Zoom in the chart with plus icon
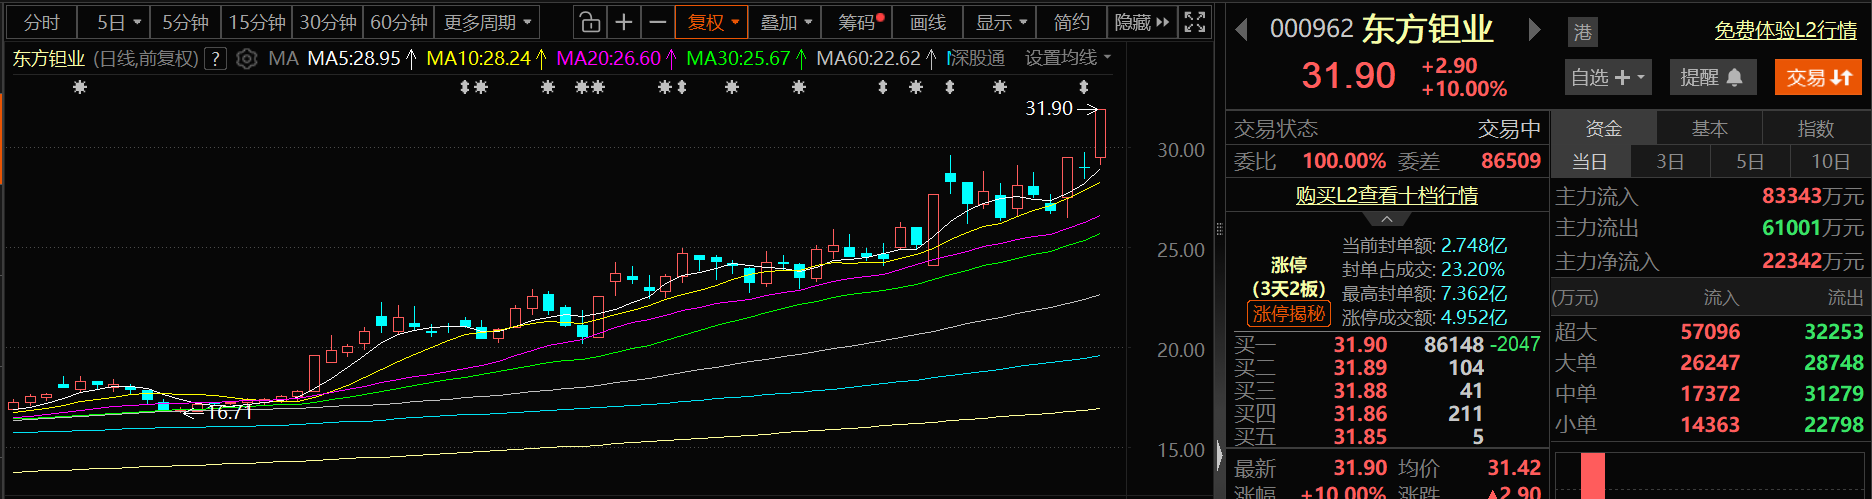 pos(624,22)
